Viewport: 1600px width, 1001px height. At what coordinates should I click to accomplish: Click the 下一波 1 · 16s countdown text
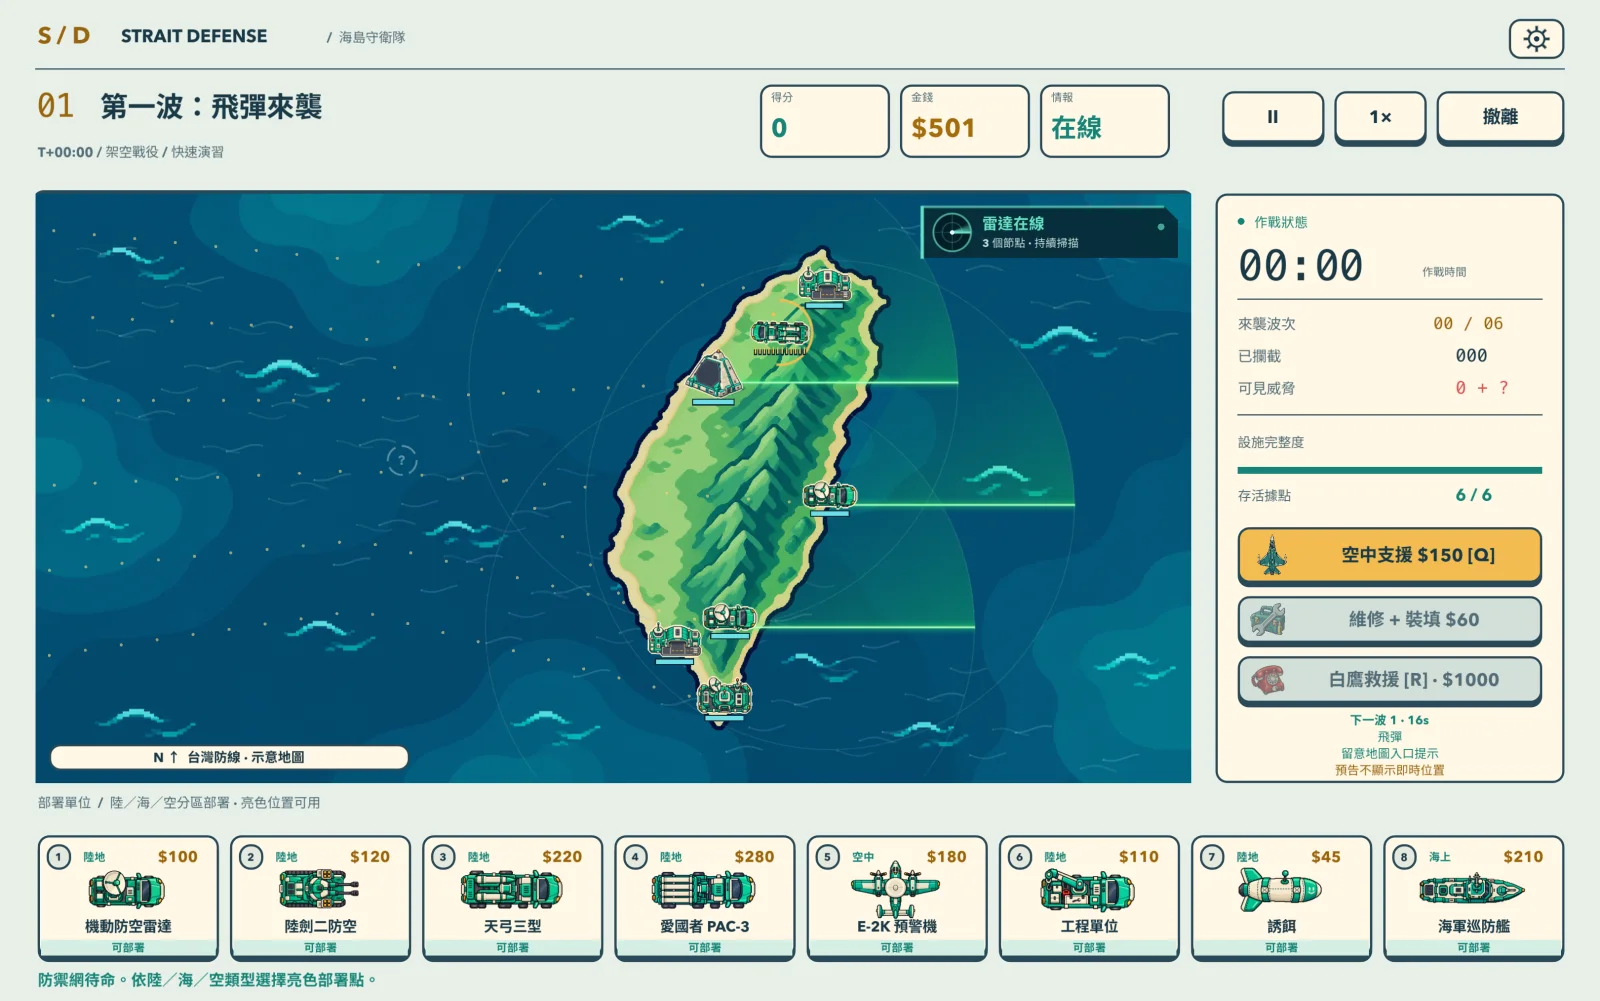click(x=1389, y=720)
